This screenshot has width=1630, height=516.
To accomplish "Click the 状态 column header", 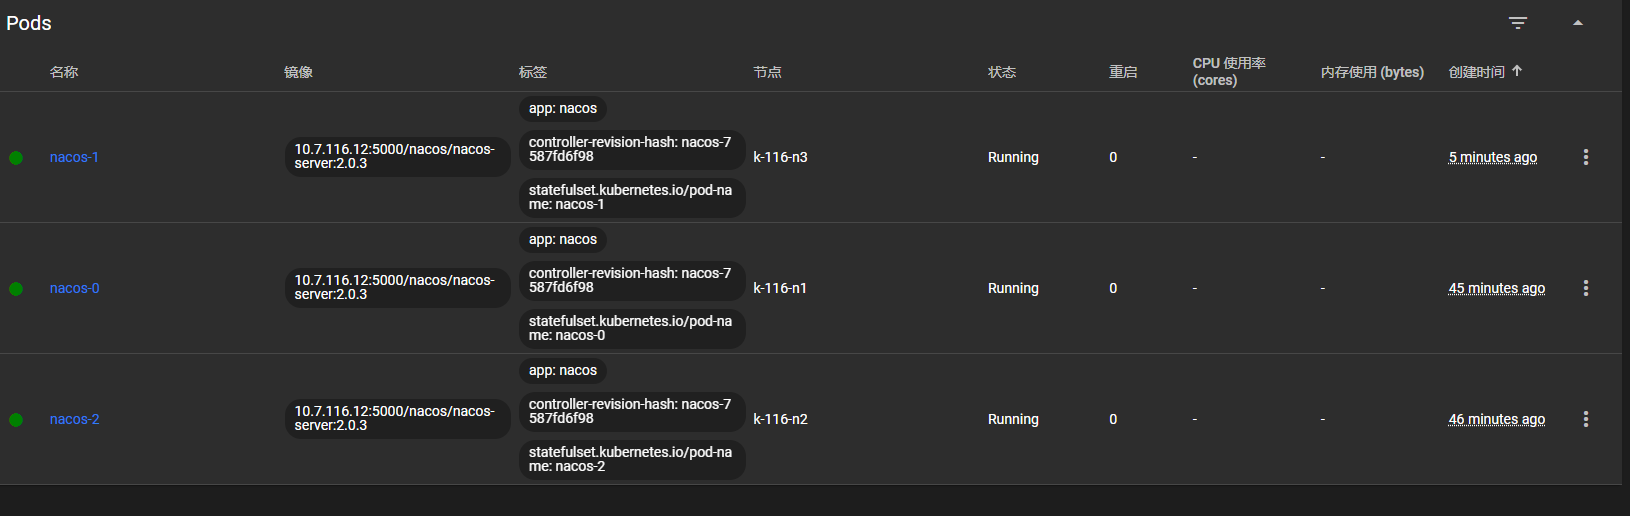I will click(x=1002, y=72).
